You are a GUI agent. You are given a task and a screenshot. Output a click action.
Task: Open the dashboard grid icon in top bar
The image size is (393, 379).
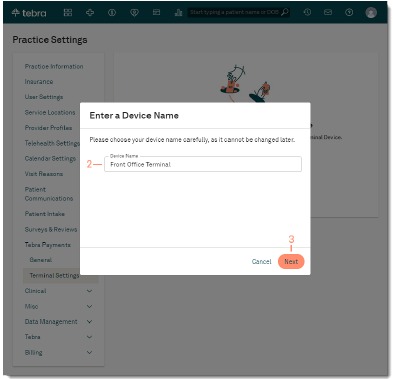pyautogui.click(x=68, y=13)
